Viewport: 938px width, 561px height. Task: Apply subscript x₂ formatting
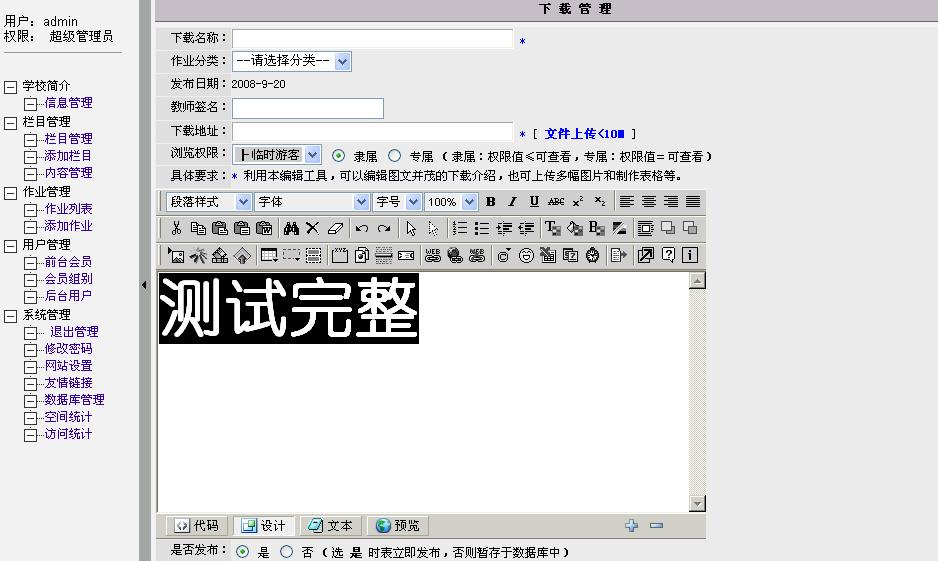(x=599, y=202)
